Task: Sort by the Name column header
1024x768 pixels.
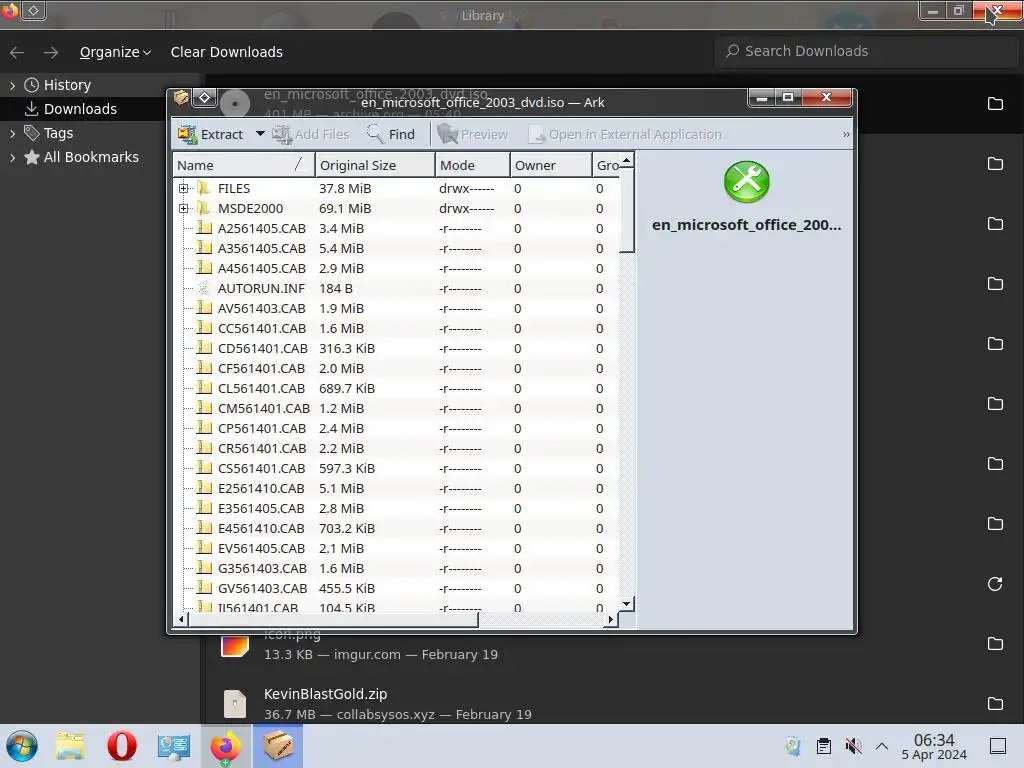Action: [244, 165]
